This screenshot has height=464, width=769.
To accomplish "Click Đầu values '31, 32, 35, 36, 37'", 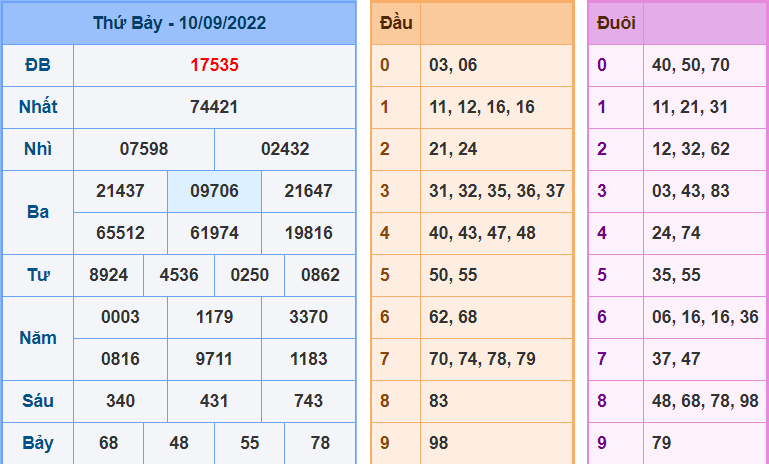I will coord(497,191).
